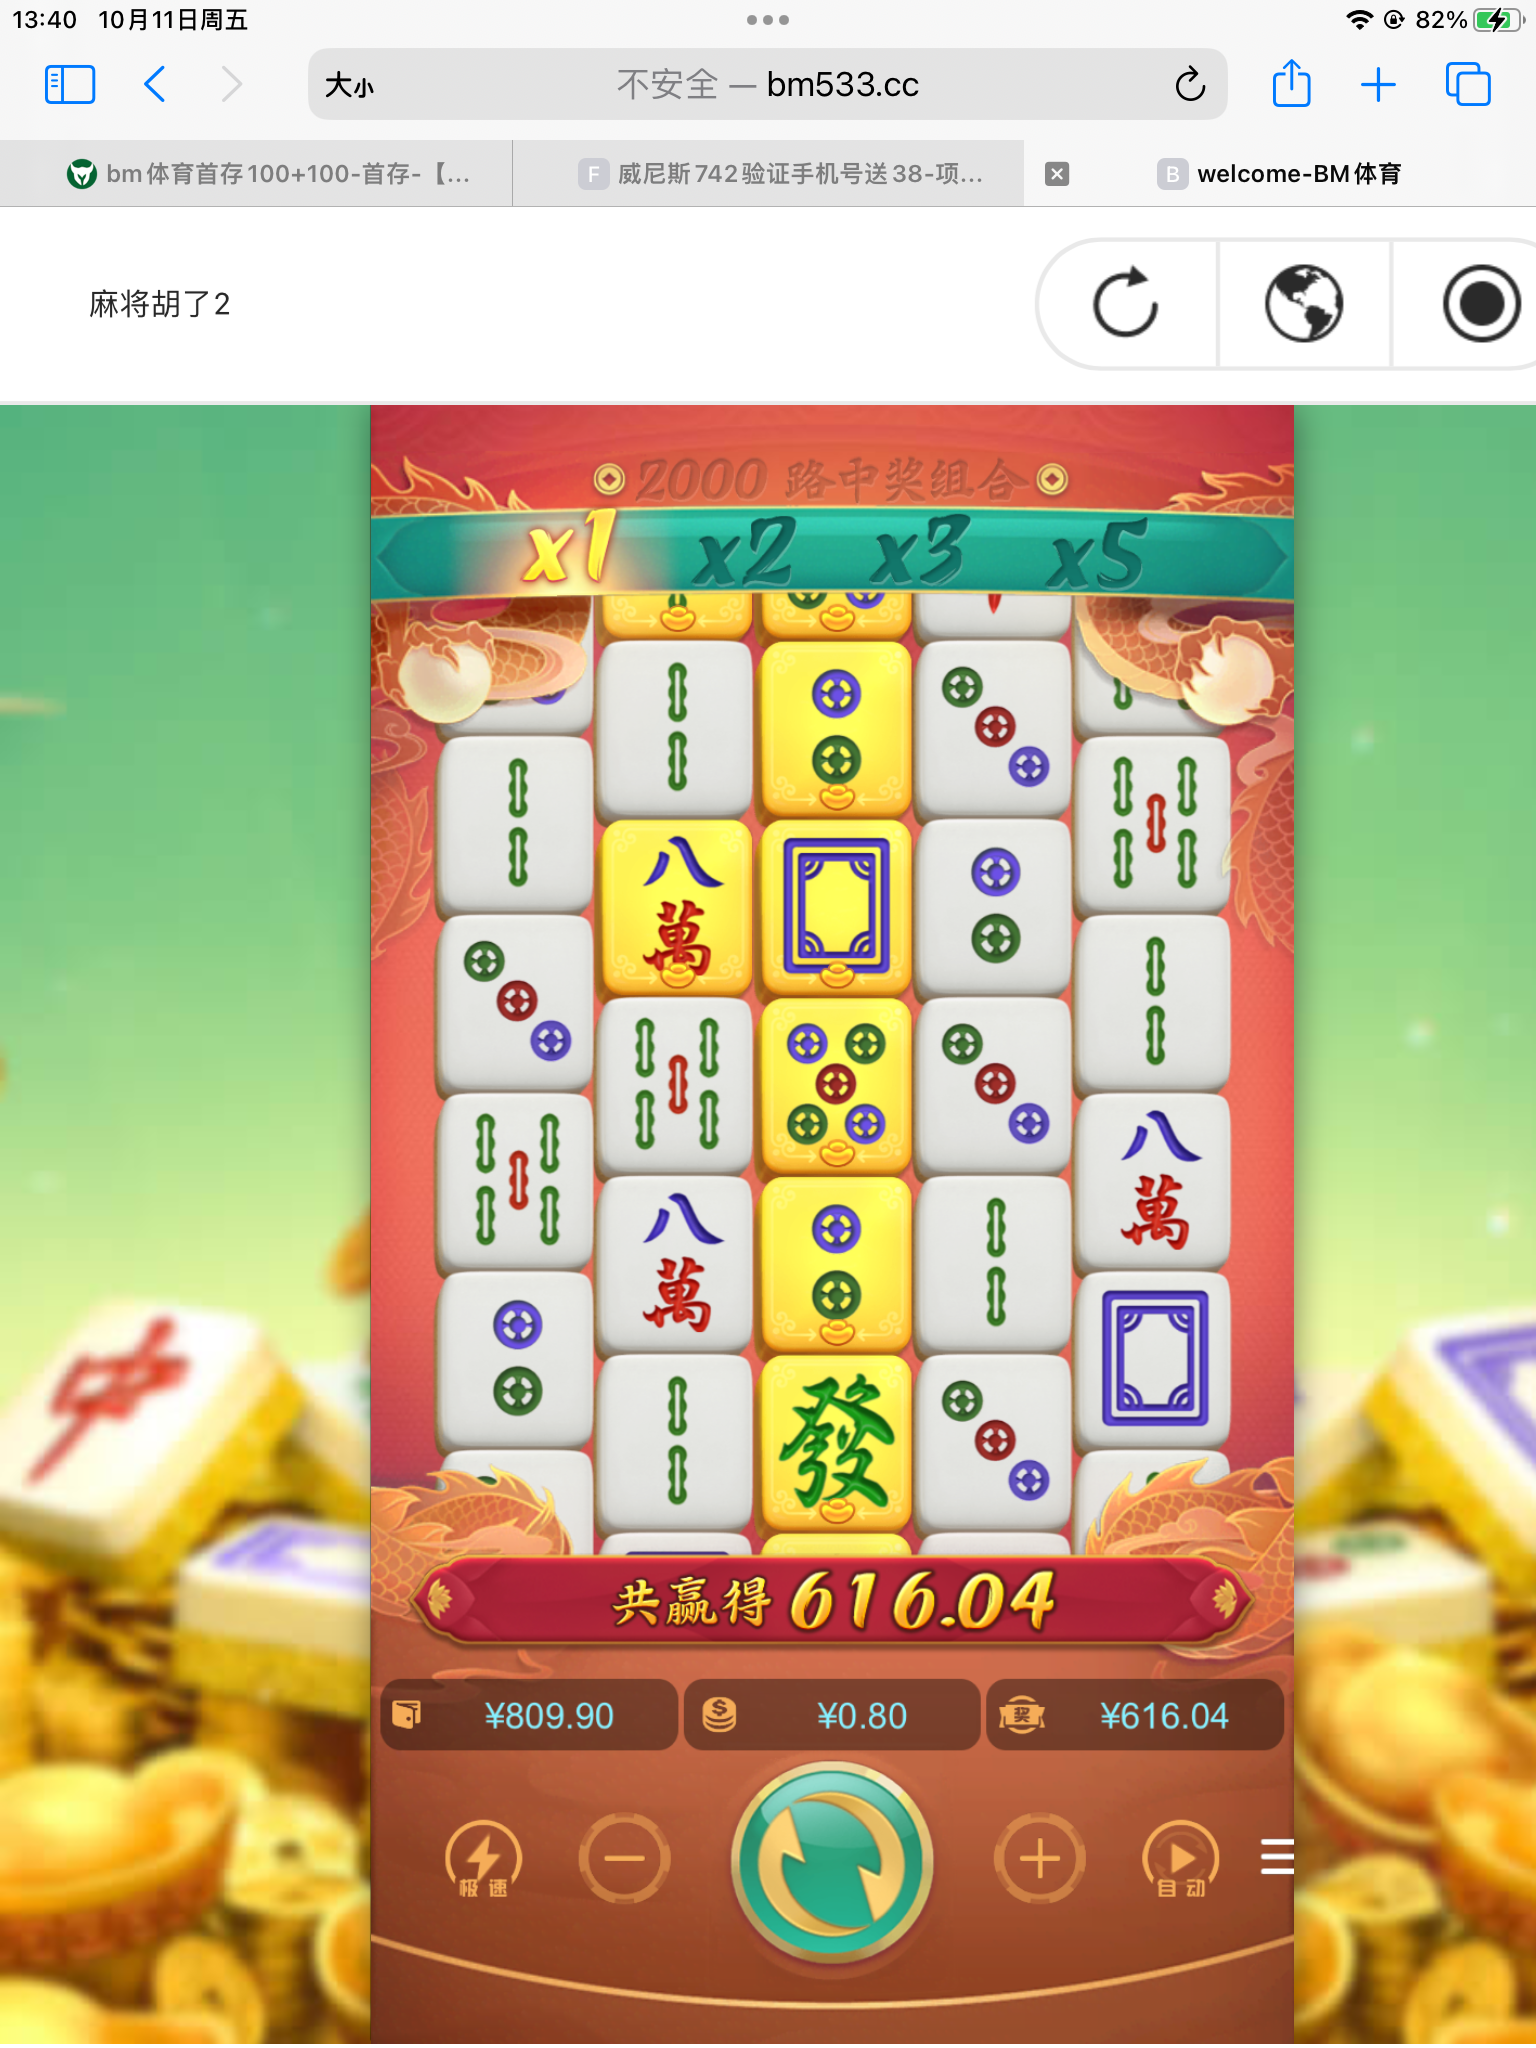Image resolution: width=1536 pixels, height=2048 pixels.
Task: Toggle the Safari sidebar
Action: point(70,84)
